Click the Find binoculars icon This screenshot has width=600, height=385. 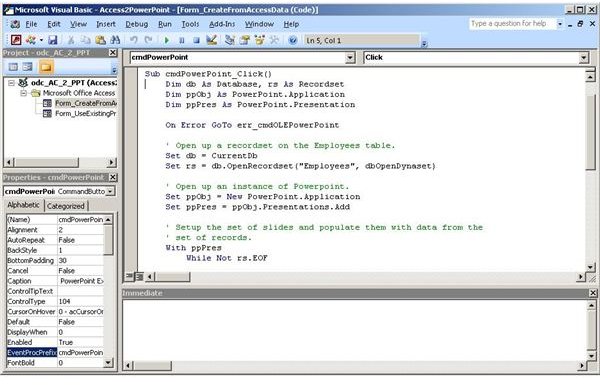(x=115, y=40)
